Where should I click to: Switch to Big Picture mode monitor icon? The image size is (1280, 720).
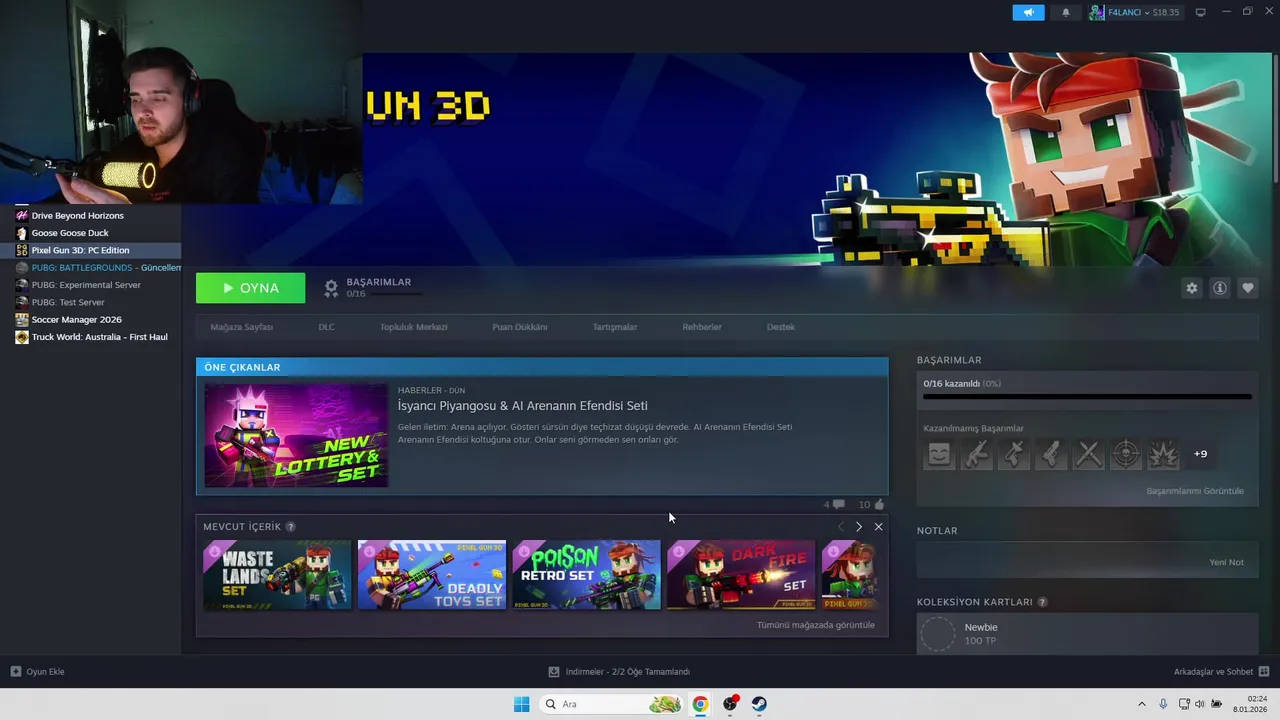click(x=1201, y=12)
